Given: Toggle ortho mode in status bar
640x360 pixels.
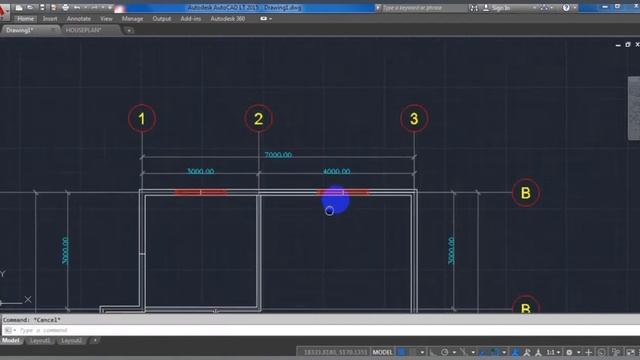Looking at the screenshot, I should click(x=432, y=352).
